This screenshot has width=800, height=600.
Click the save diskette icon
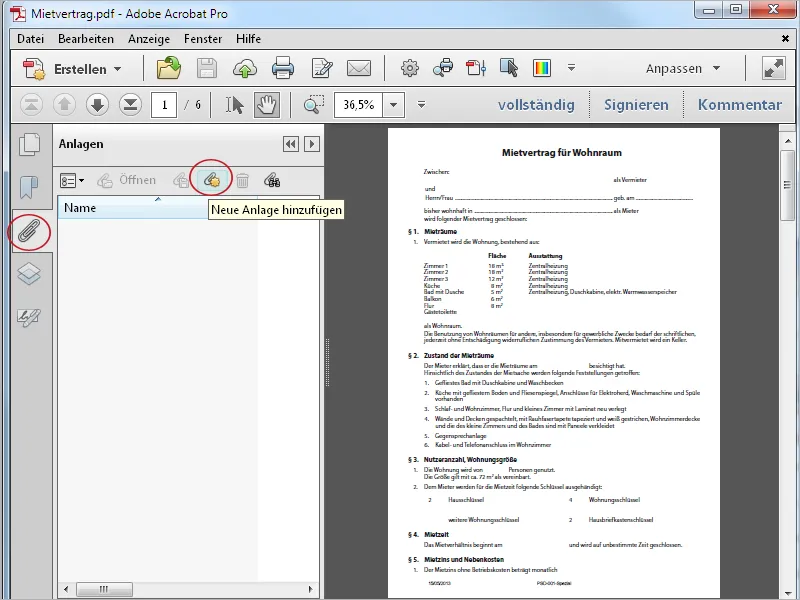tap(207, 68)
